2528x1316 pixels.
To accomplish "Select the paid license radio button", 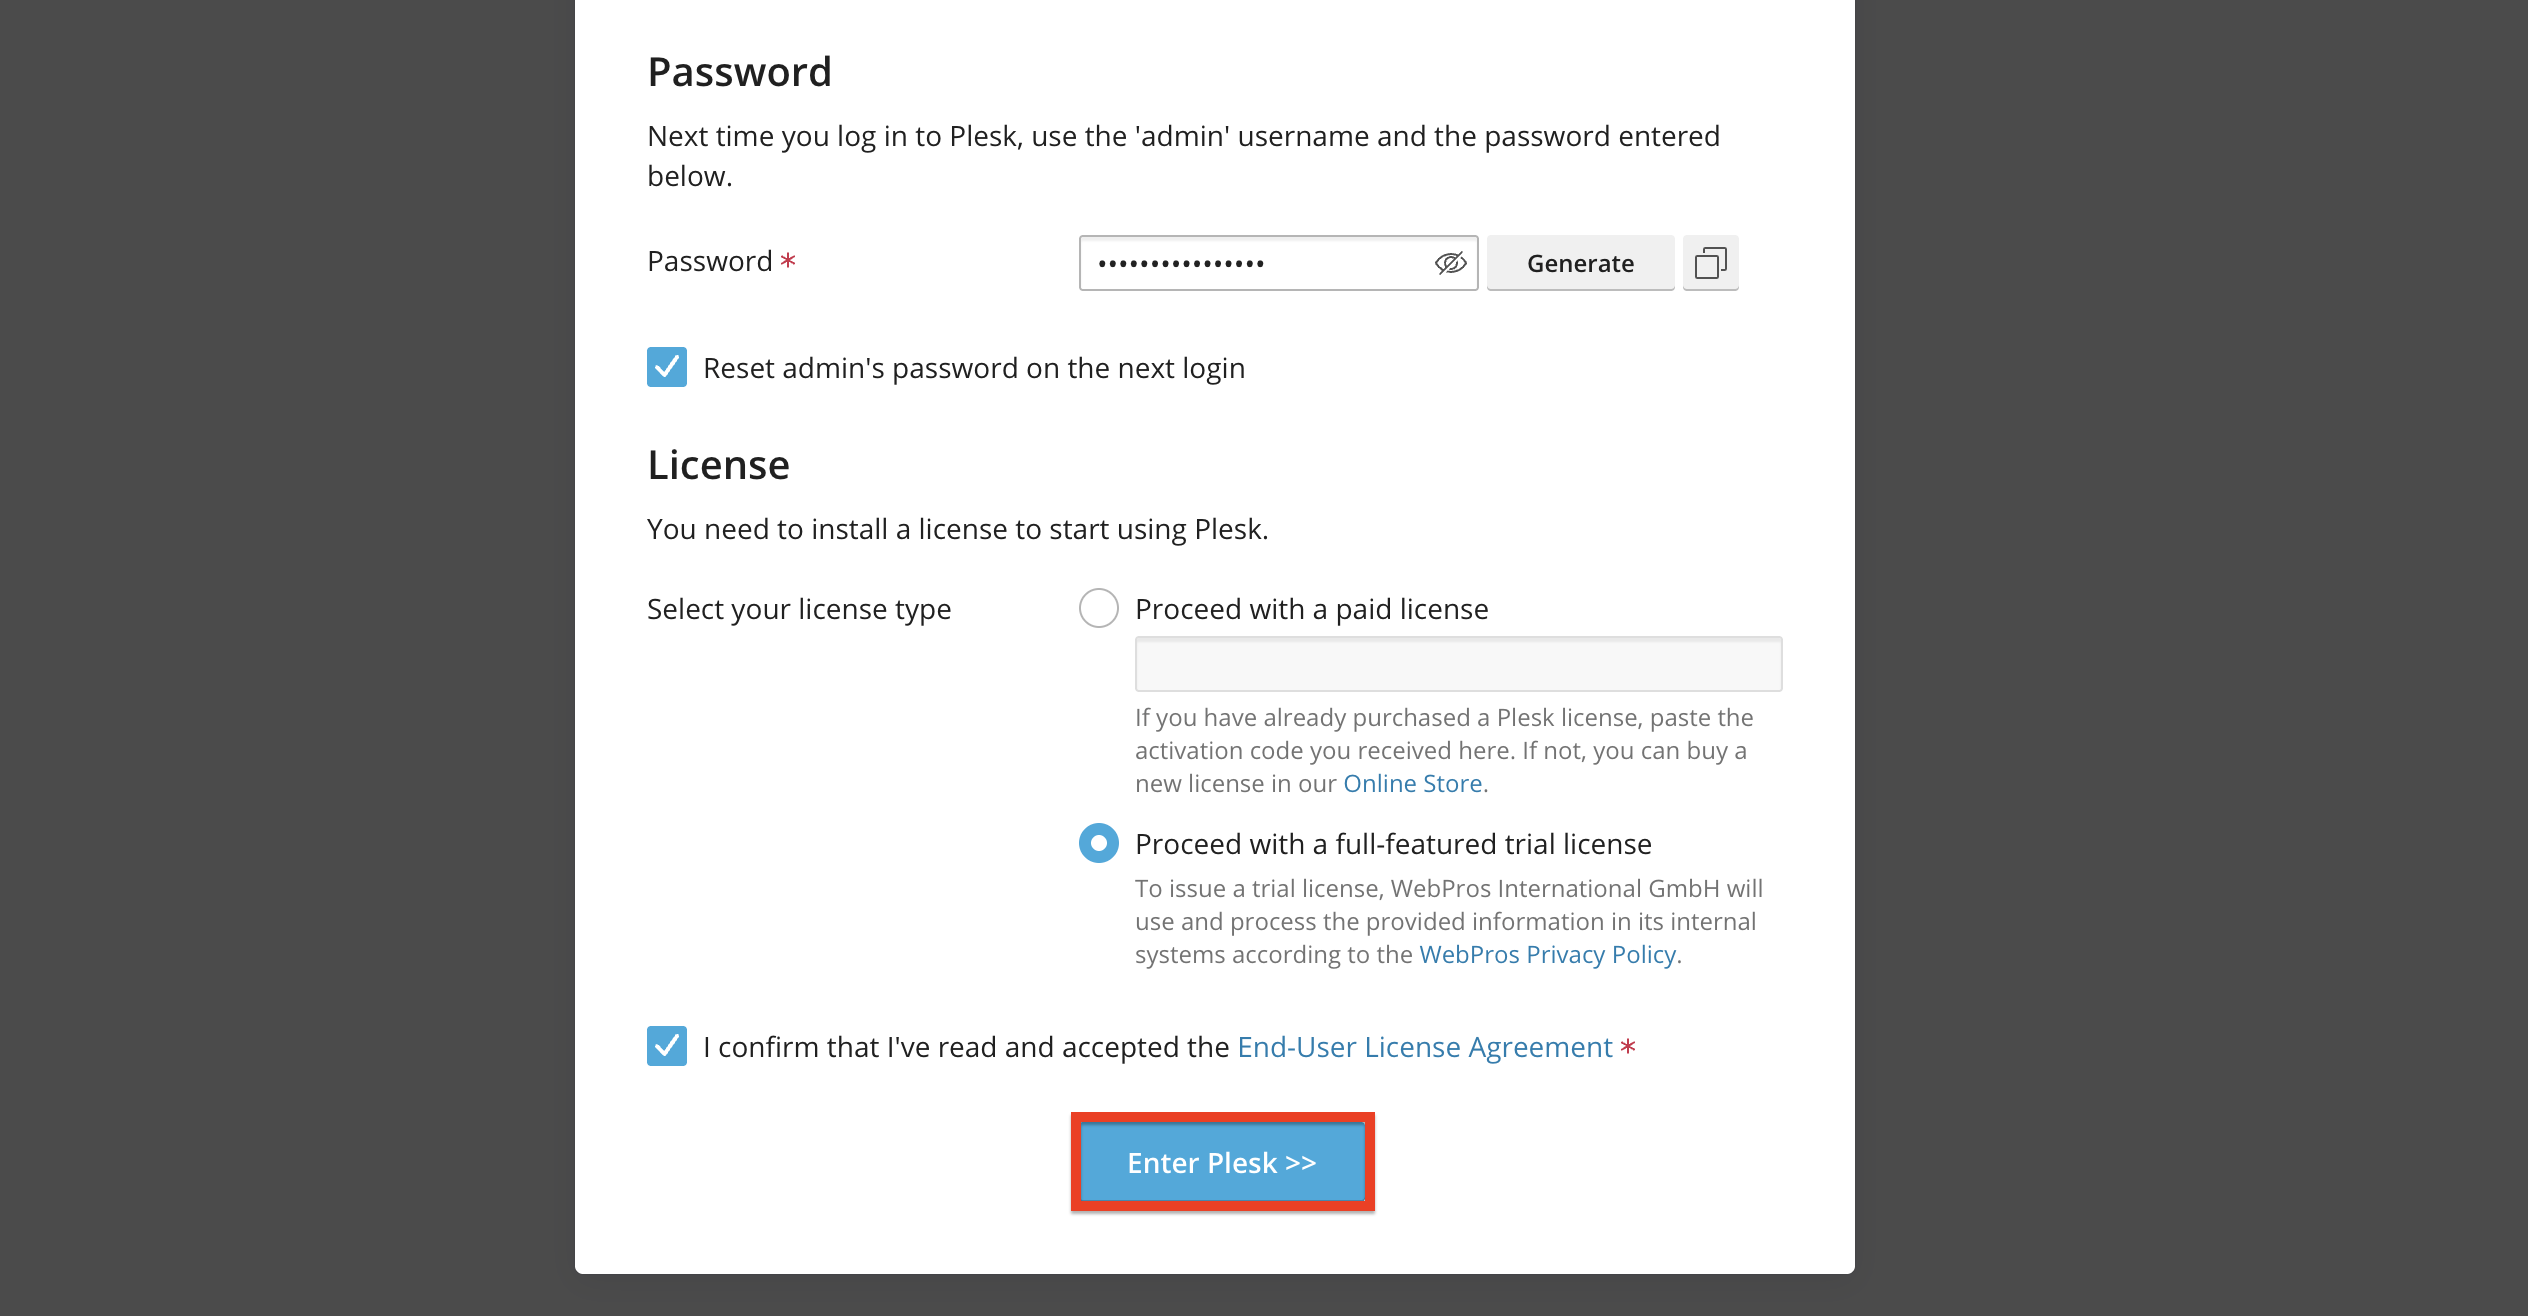I will [1098, 608].
